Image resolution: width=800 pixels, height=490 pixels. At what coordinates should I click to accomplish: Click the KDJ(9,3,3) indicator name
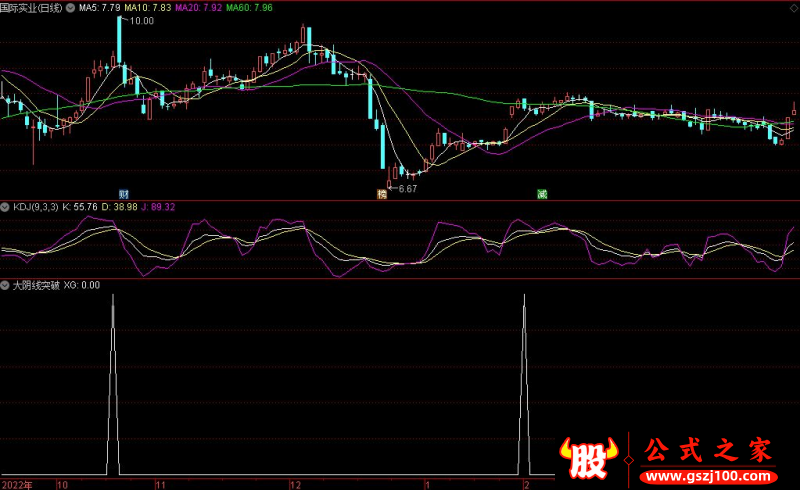pos(35,207)
